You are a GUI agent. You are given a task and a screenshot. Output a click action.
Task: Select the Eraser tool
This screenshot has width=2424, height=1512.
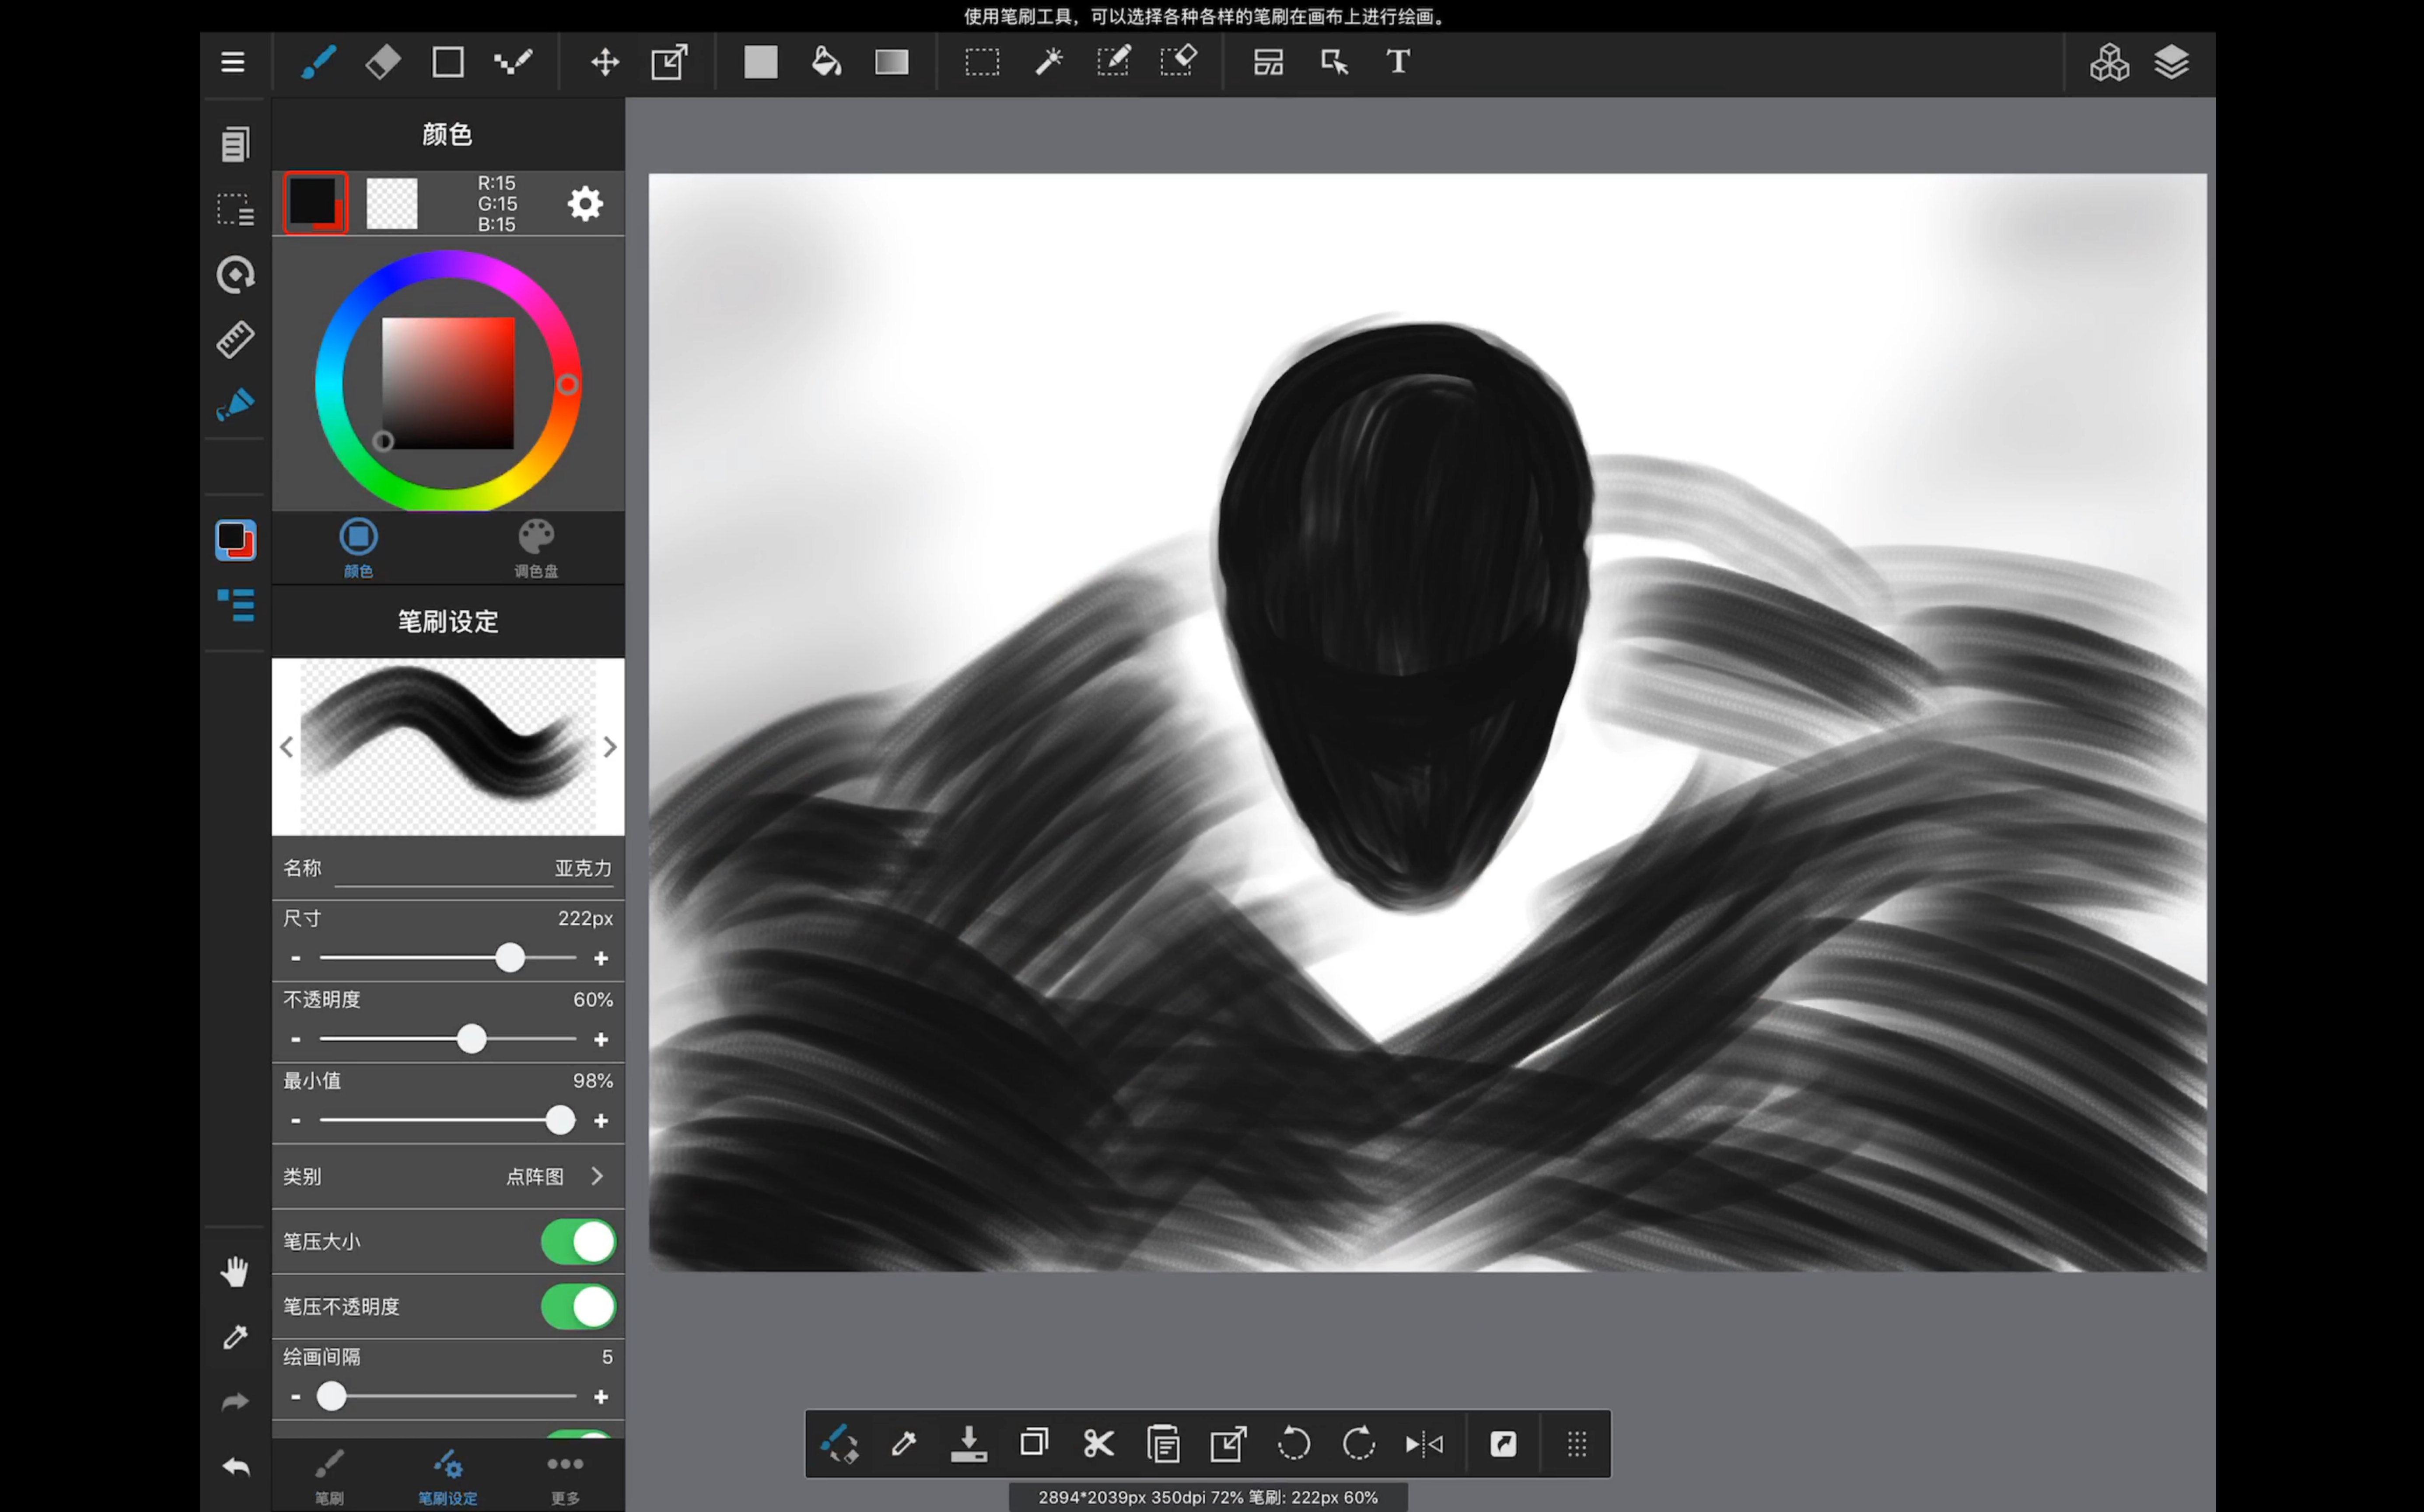(x=383, y=62)
